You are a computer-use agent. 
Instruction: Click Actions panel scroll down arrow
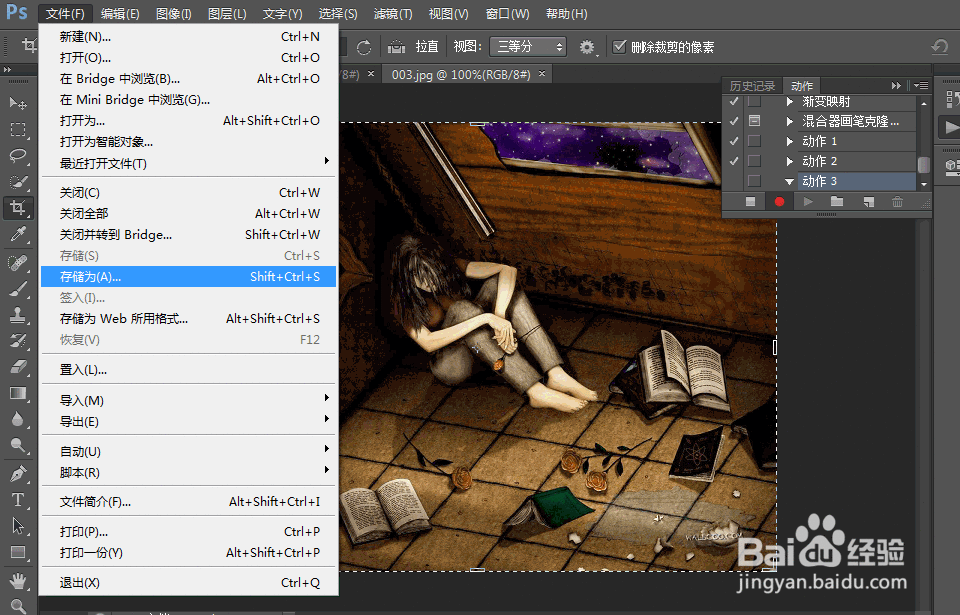tap(924, 184)
